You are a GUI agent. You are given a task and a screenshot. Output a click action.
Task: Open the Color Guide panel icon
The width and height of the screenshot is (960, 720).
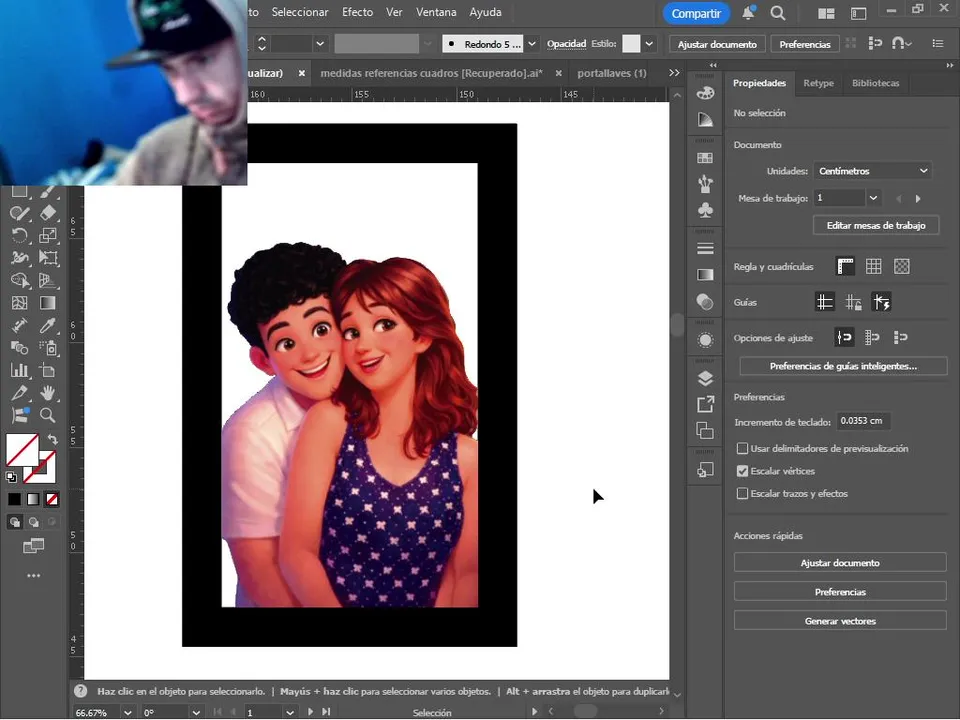point(705,119)
